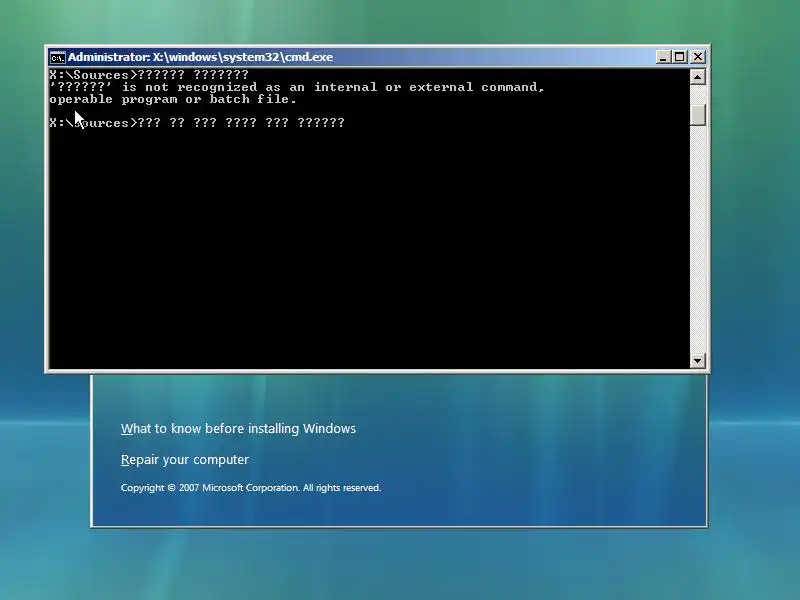Viewport: 800px width, 600px height.
Task: Click the console scrollbar down arrow
Action: tap(697, 361)
